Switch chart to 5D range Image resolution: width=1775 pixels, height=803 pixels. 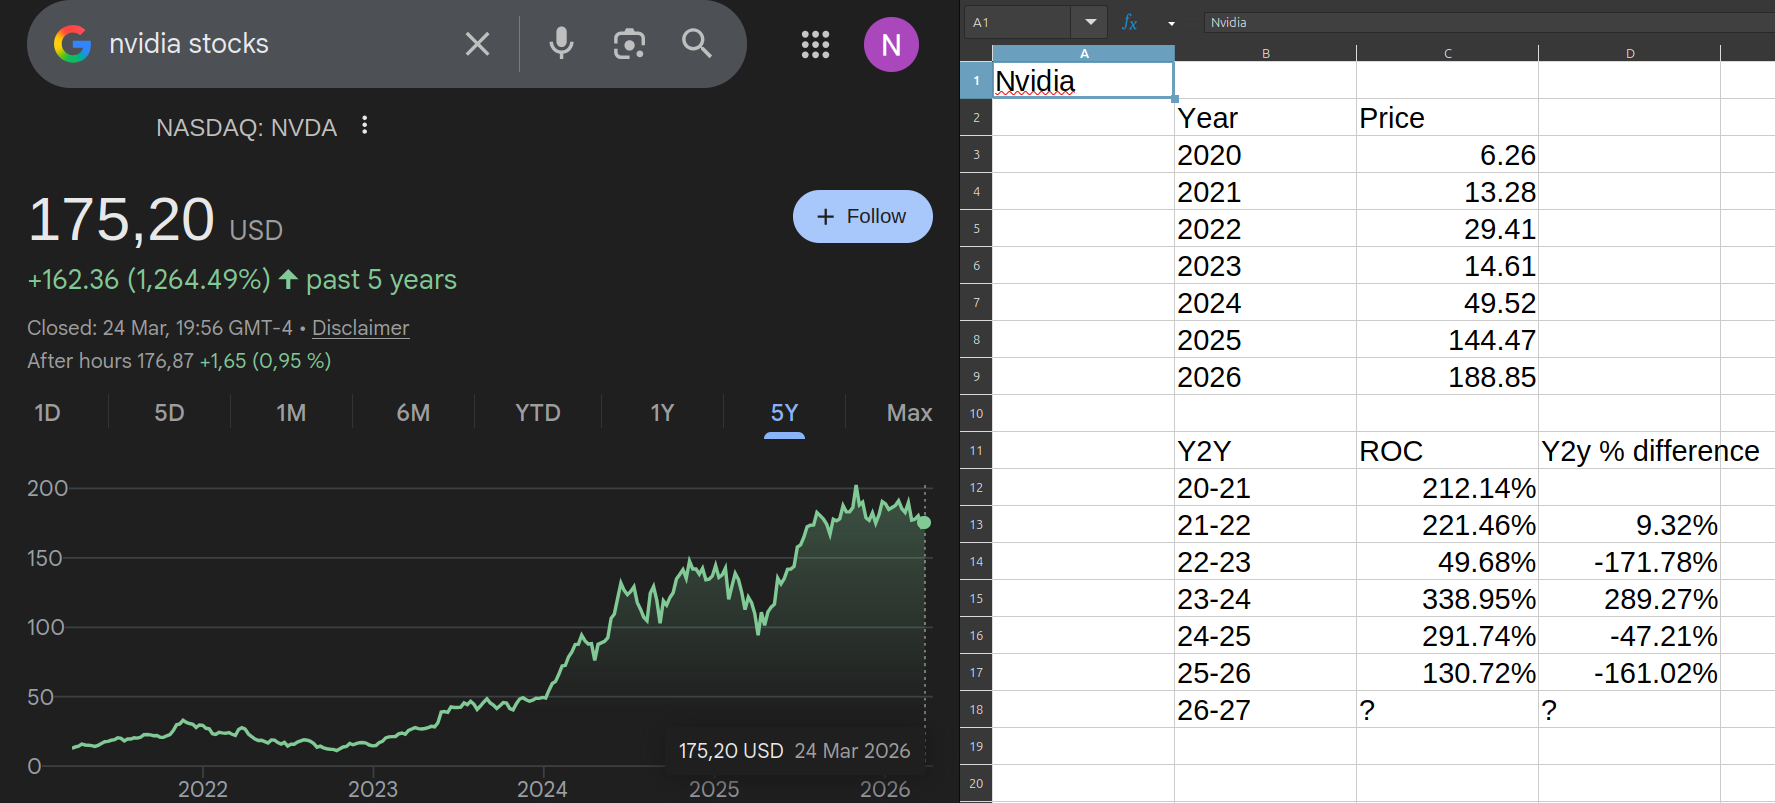169,413
